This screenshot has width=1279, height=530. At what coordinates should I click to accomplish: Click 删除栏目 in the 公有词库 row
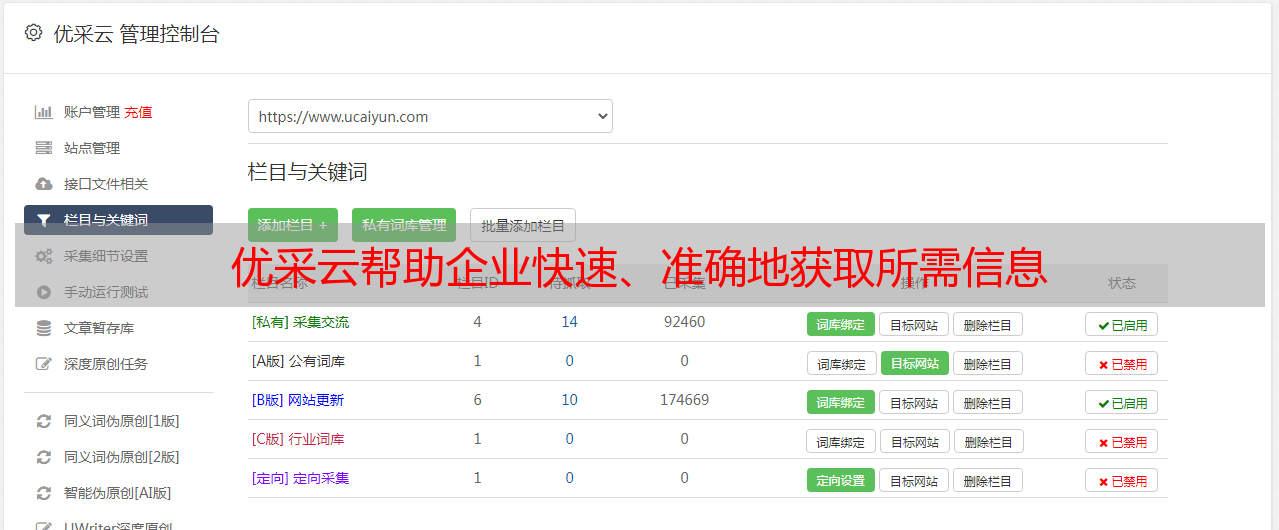pos(988,363)
